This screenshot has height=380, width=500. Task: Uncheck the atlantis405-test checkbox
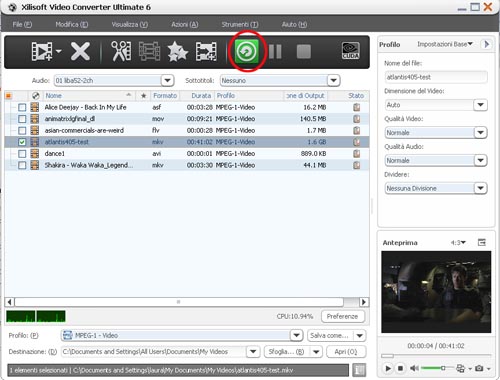pyautogui.click(x=22, y=142)
